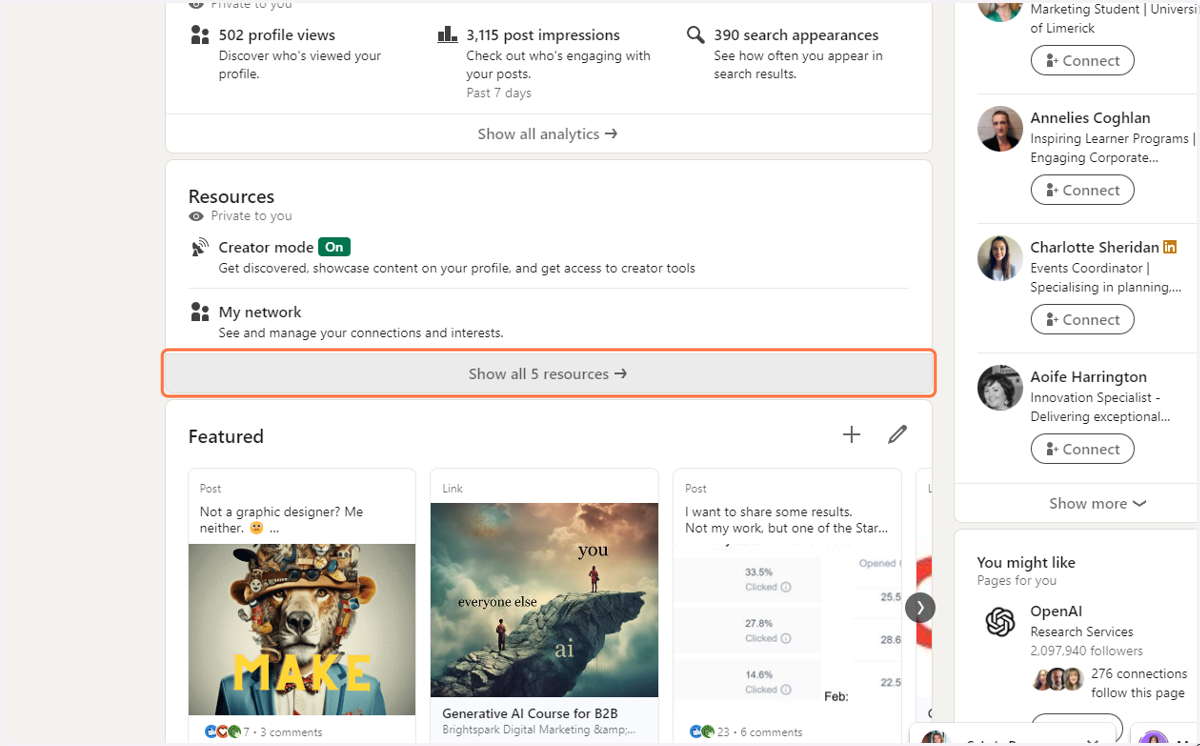
Task: Open 'I want to share some results' post text
Action: (x=786, y=520)
